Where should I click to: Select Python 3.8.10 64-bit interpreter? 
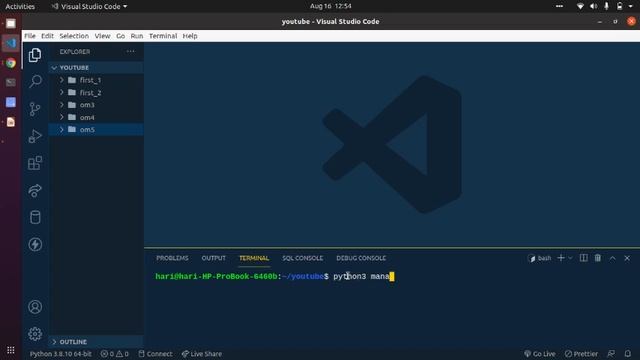pyautogui.click(x=60, y=354)
